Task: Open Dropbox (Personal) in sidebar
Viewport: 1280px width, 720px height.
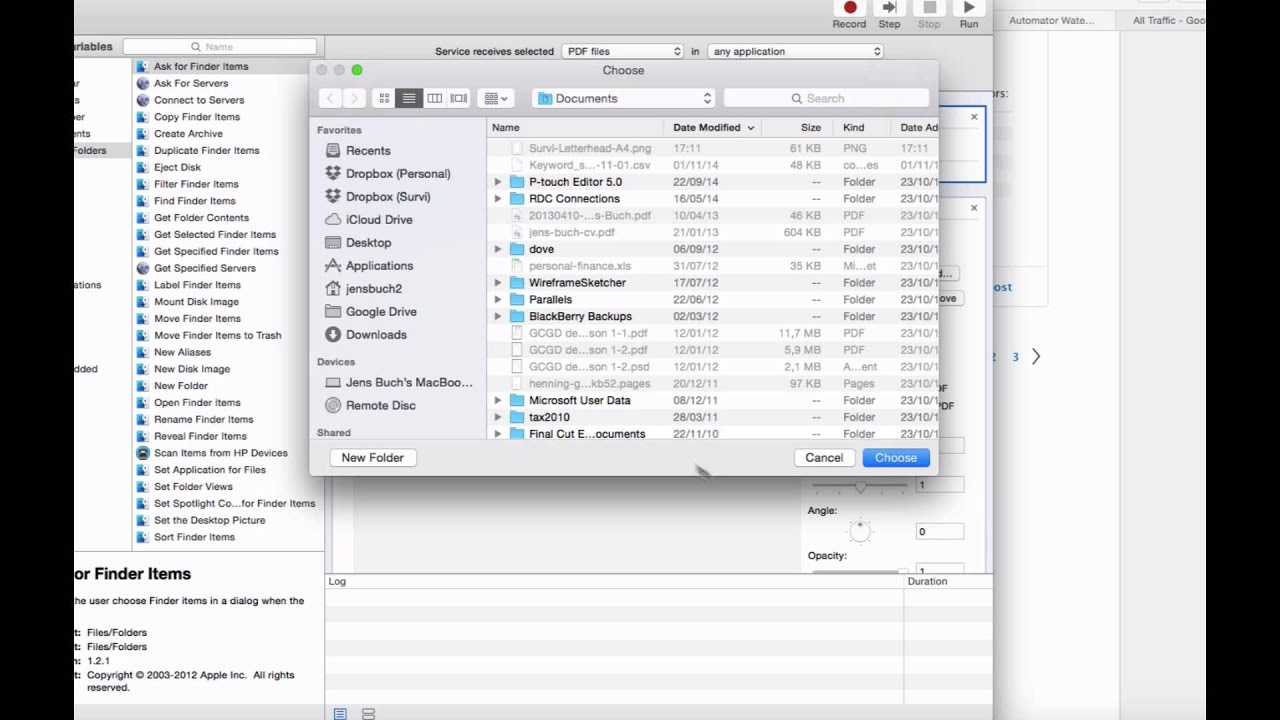Action: [388, 174]
